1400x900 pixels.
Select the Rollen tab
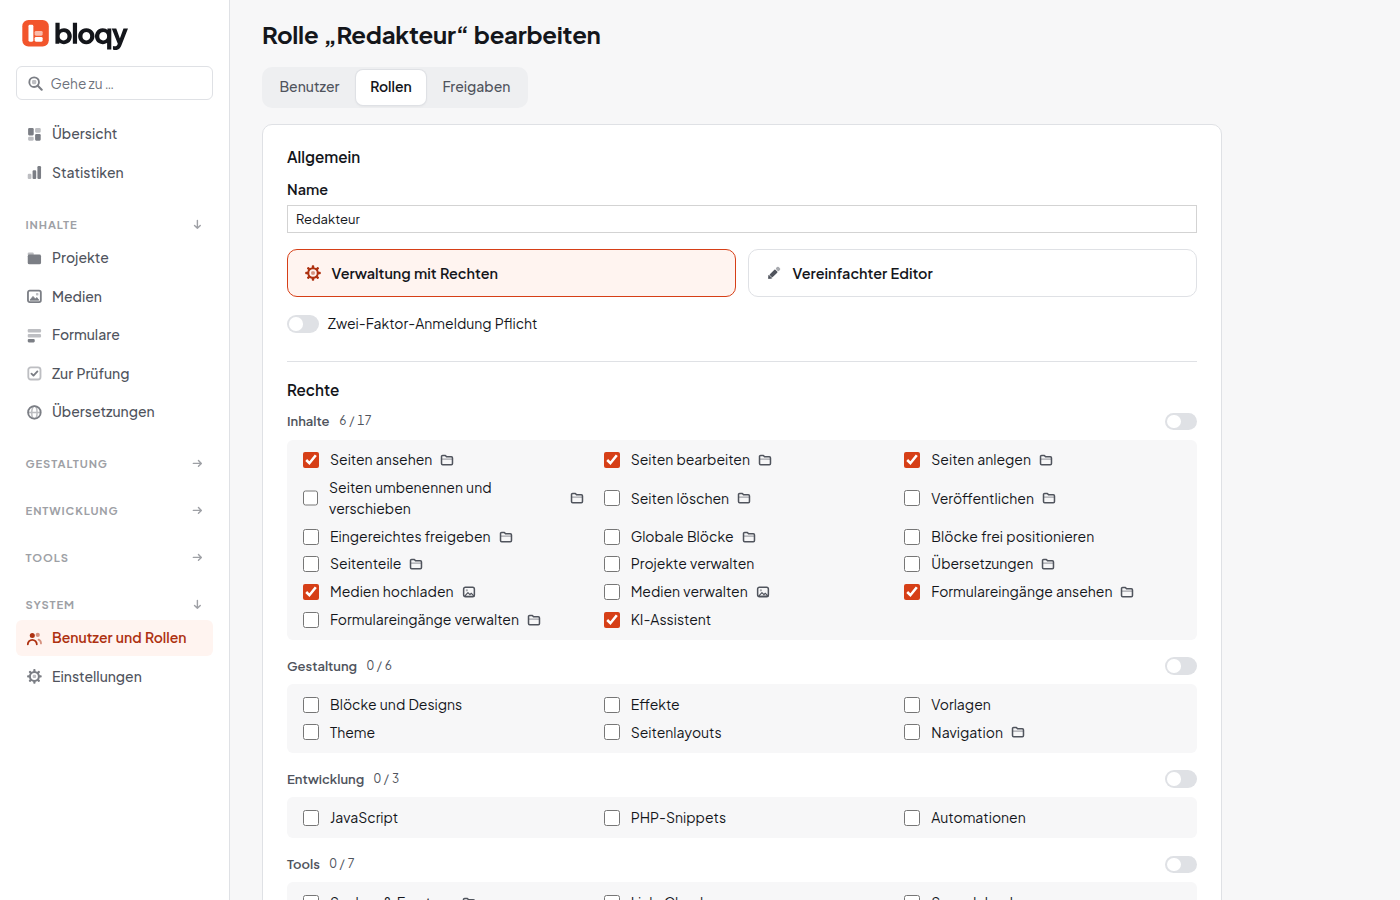[391, 87]
